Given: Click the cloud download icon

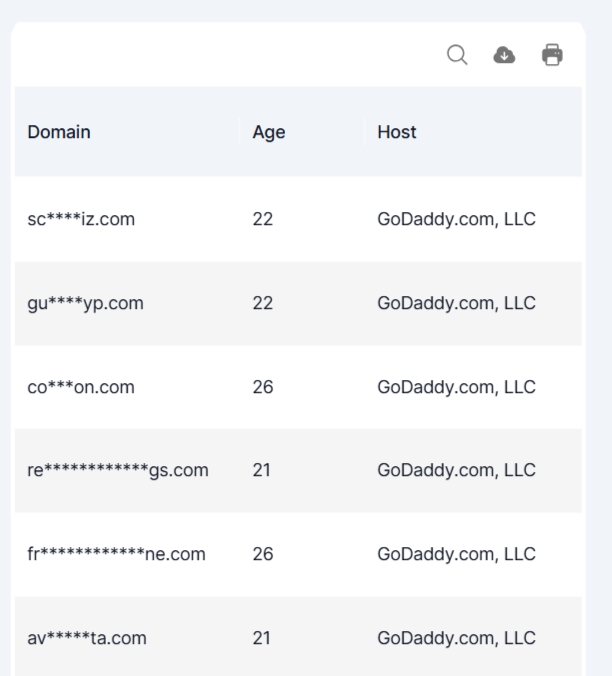Looking at the screenshot, I should pyautogui.click(x=505, y=55).
